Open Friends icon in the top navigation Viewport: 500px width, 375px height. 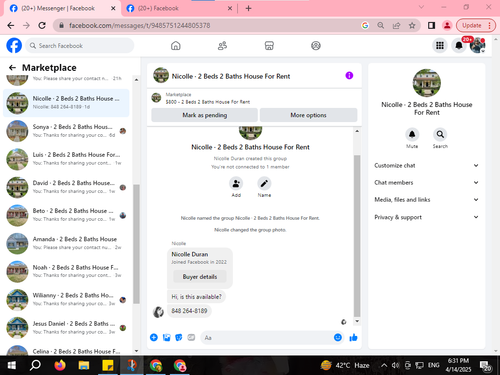coord(222,46)
